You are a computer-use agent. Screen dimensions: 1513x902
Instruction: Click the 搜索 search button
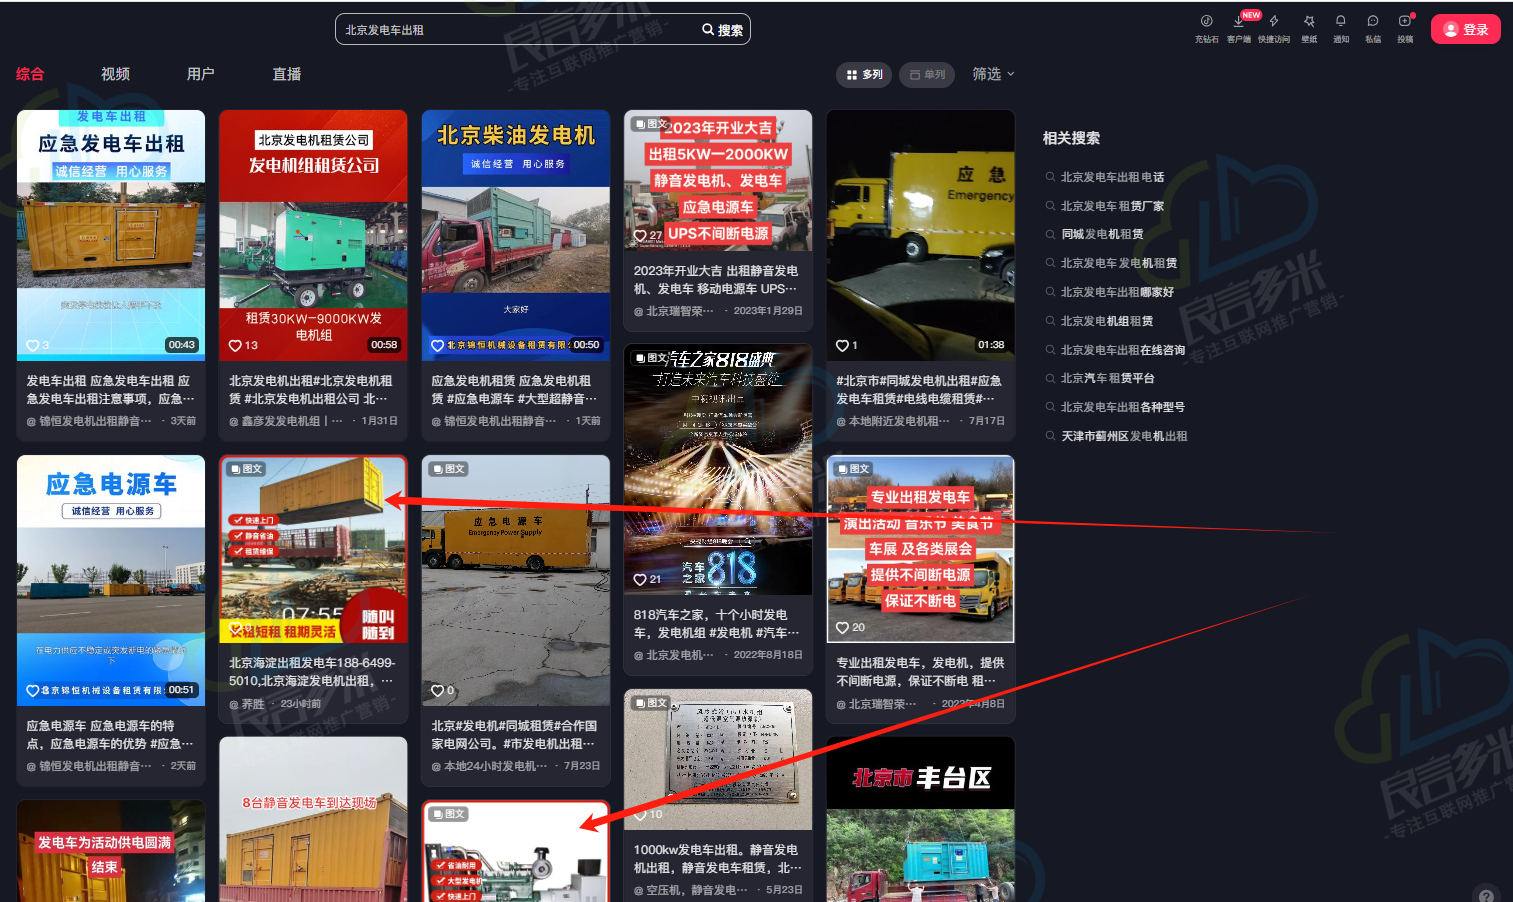click(723, 30)
